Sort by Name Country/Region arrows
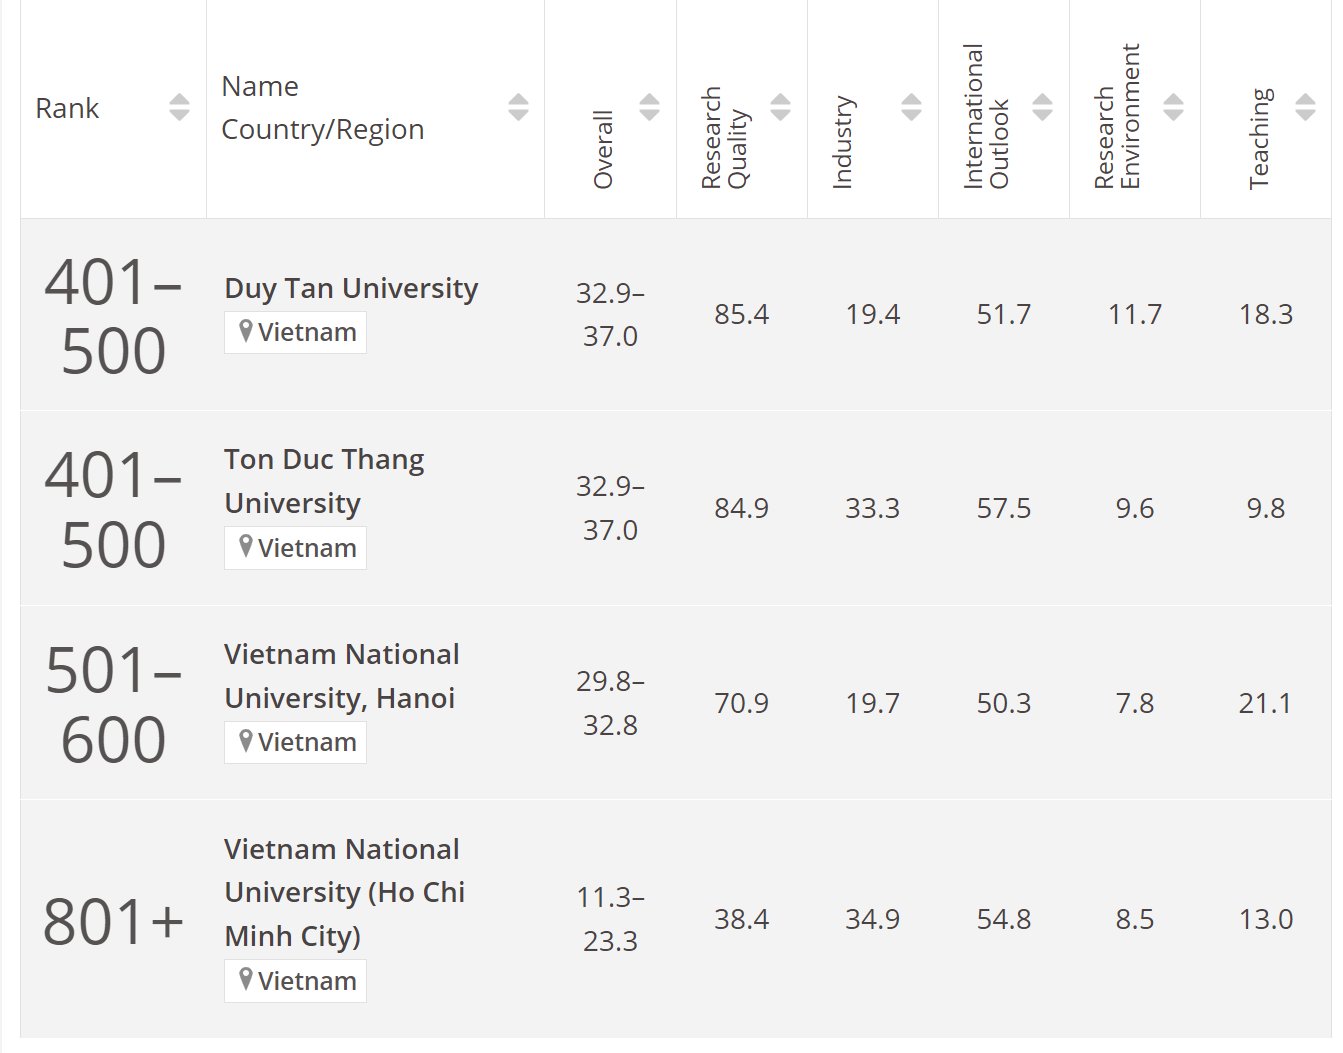The width and height of the screenshot is (1343, 1053). coord(518,107)
